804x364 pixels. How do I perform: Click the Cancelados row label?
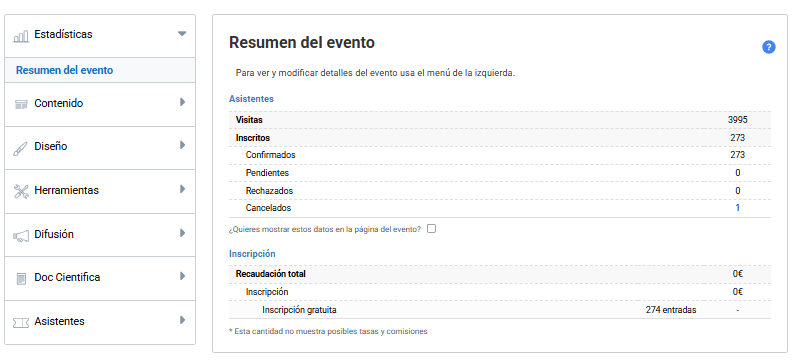pos(268,208)
